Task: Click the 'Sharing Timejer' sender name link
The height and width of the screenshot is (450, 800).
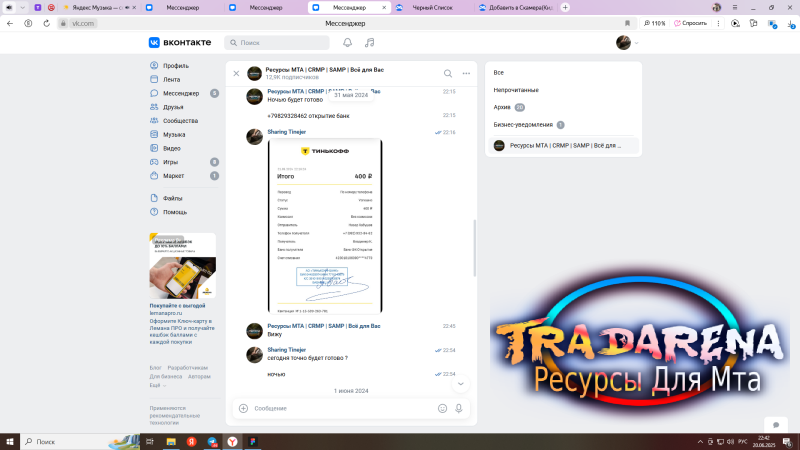Action: coord(286,132)
